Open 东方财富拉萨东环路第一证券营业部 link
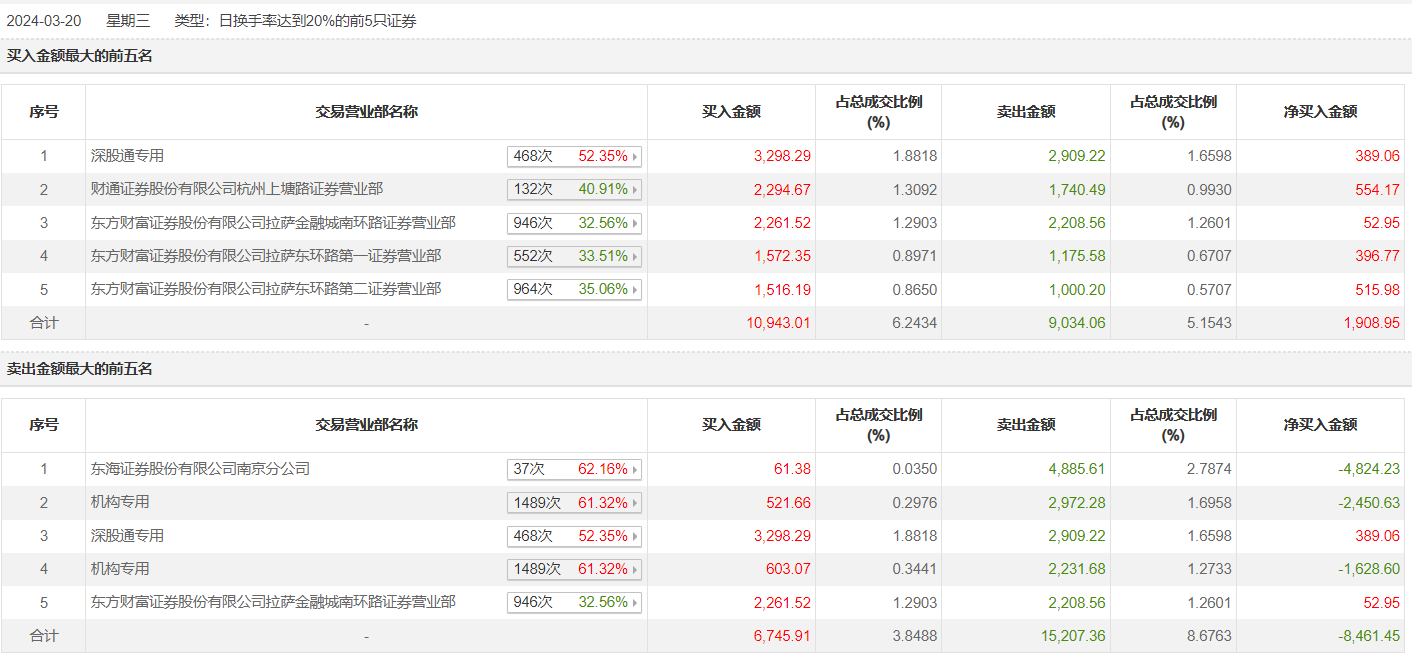The height and width of the screenshot is (659, 1412). pyautogui.click(x=266, y=256)
